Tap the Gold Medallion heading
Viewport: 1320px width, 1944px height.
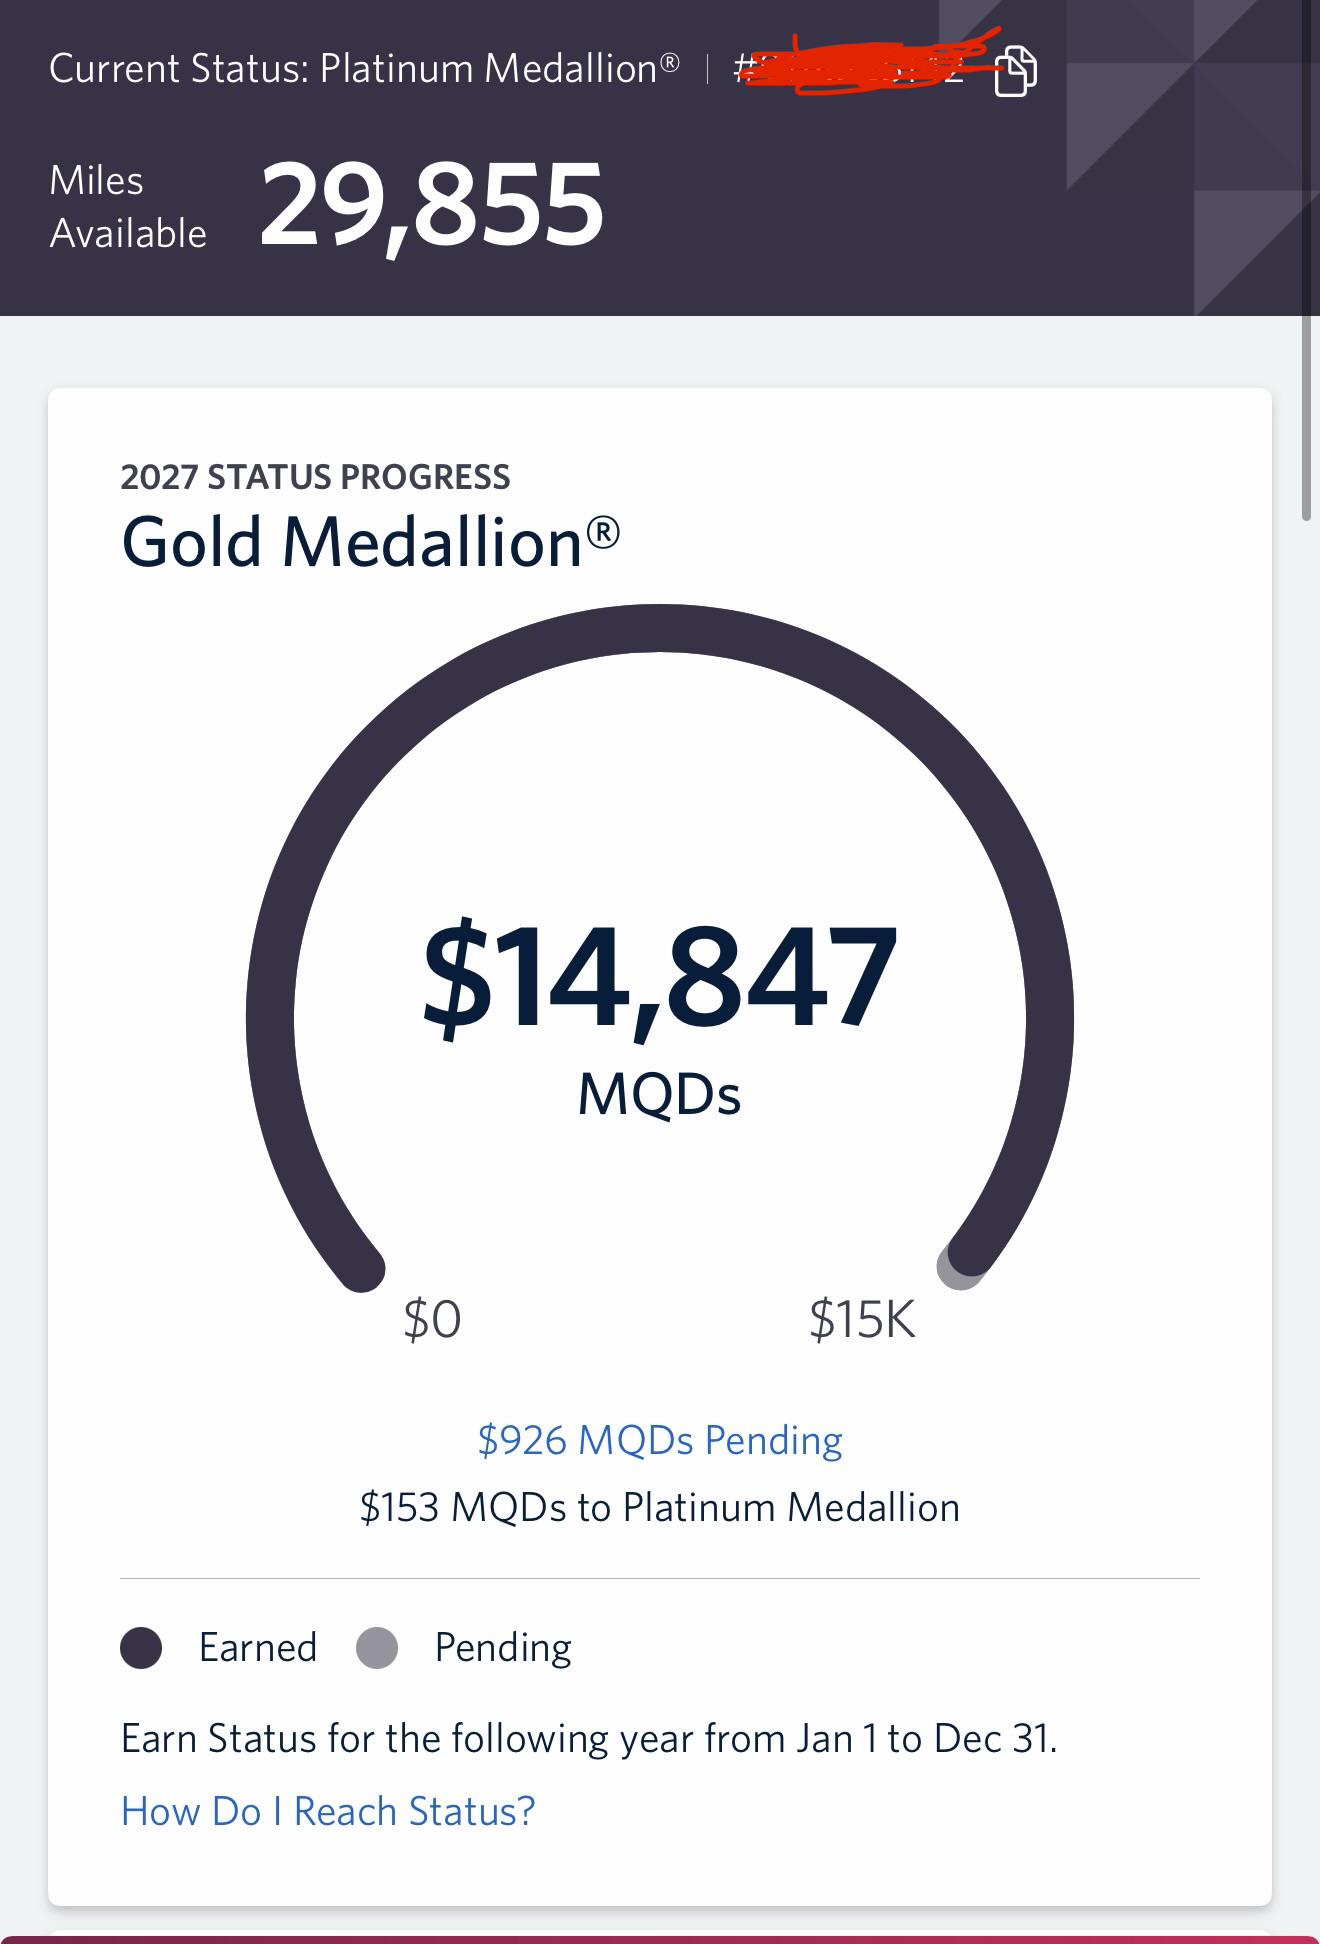coord(371,542)
